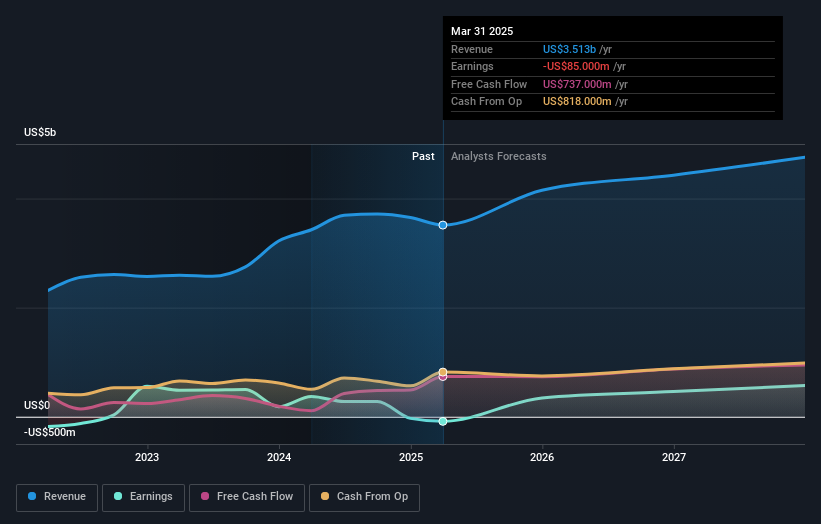Screen dimensions: 821x524
Task: Click the 2024 x-axis label
Action: point(279,458)
